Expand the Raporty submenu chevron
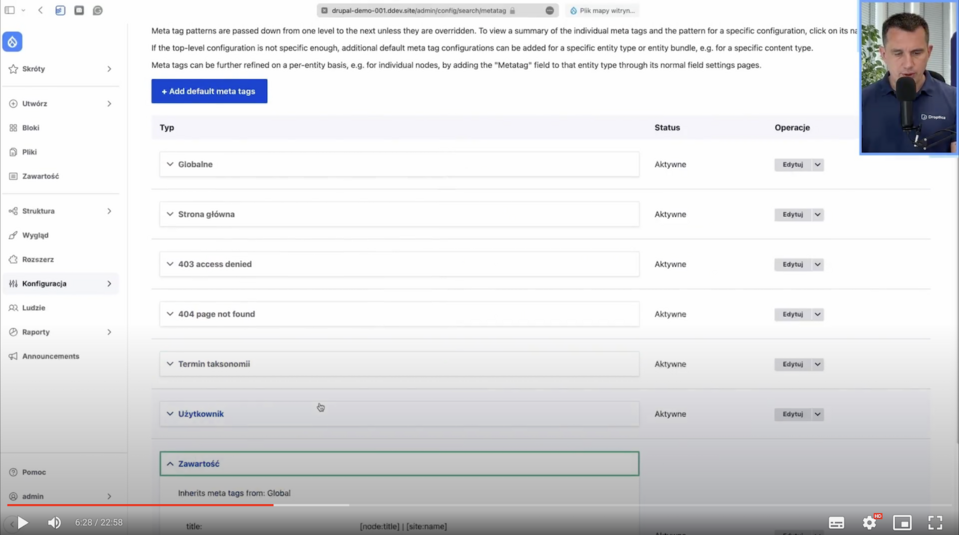The height and width of the screenshot is (535, 959). 109,332
